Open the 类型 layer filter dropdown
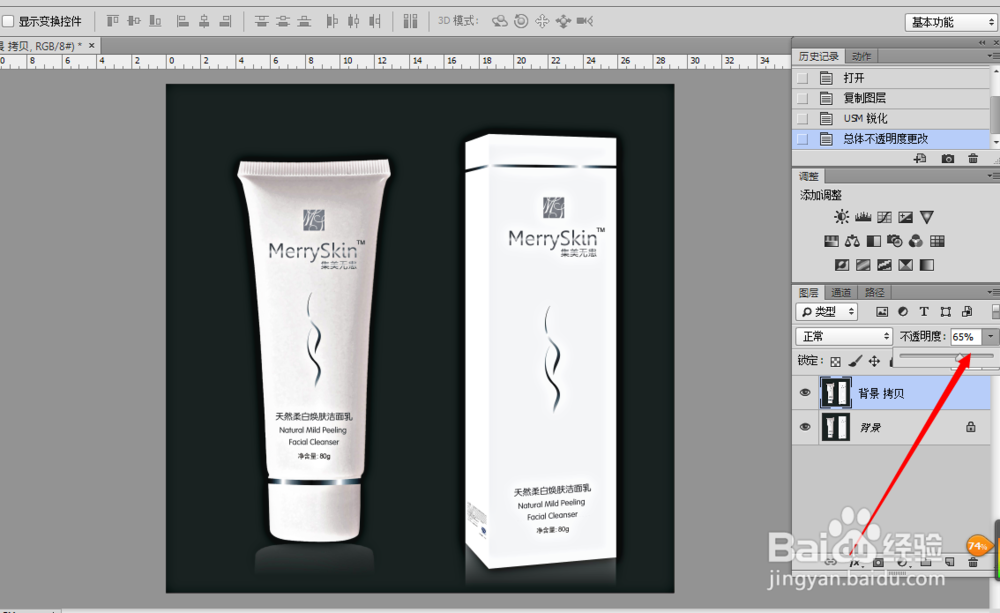 (x=827, y=311)
